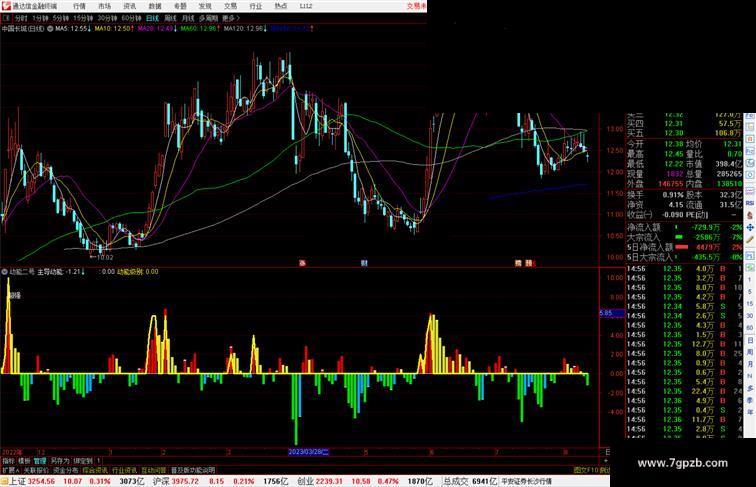Click the sidebar icon labeled 日

(750, 340)
